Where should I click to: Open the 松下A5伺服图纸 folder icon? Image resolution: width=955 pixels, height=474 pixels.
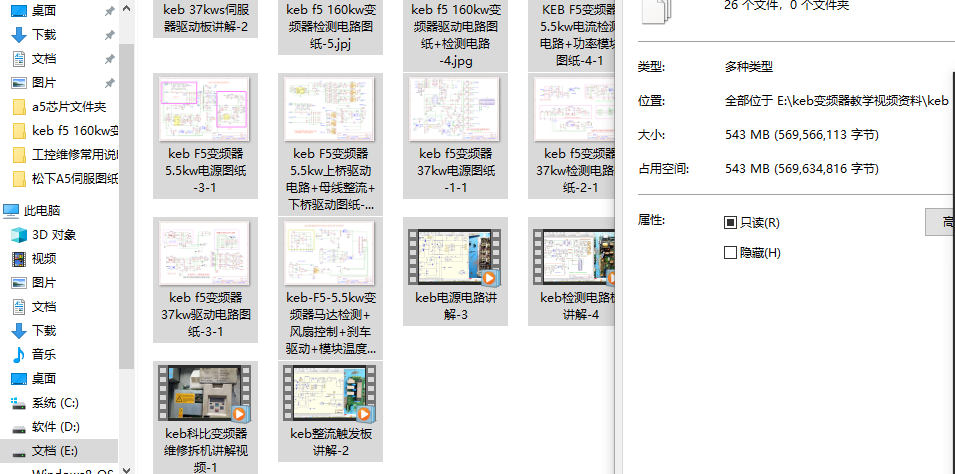19,179
